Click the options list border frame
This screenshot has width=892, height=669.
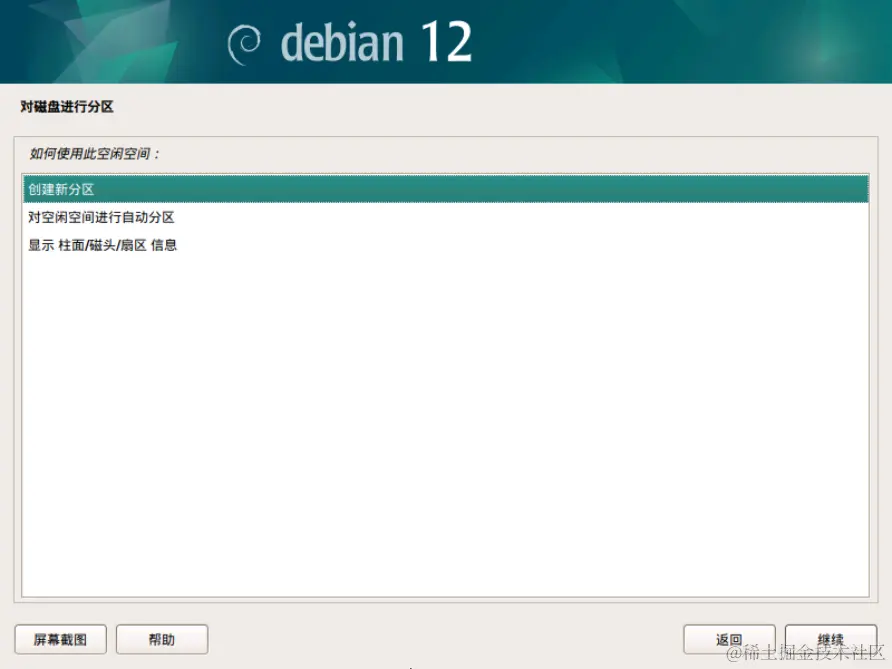pyautogui.click(x=445, y=175)
